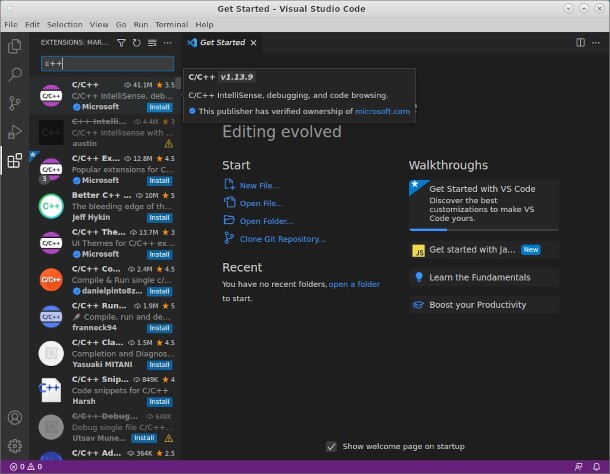Screen dimensions: 610x474
Task: Click the errors and warnings status indicator
Action: (x=26, y=467)
